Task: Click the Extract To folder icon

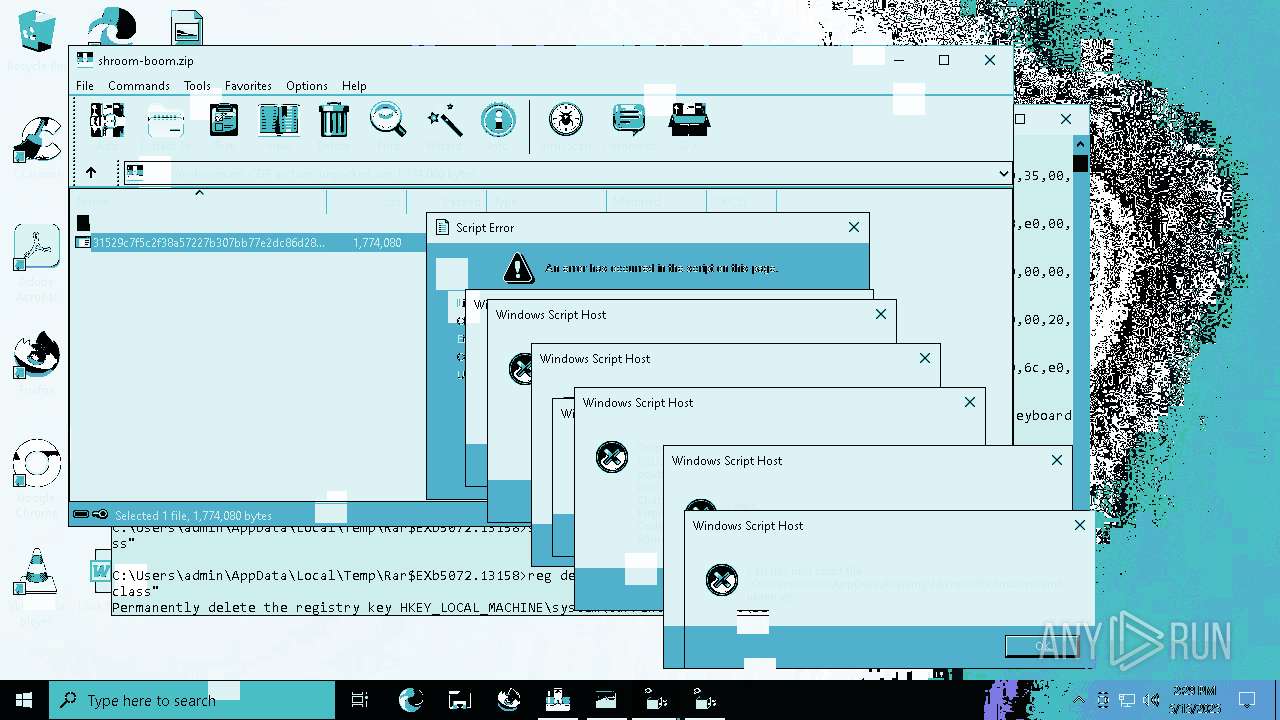Action: [x=165, y=122]
